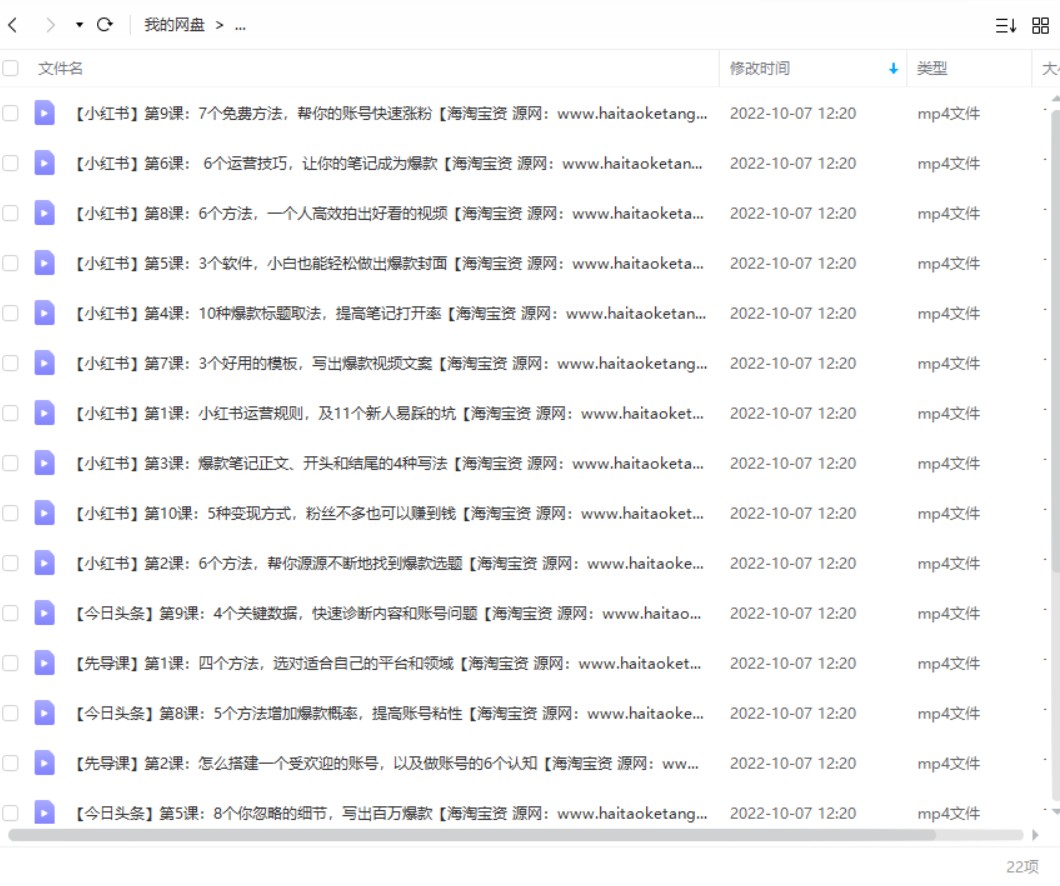Viewport: 1060px width, 886px height.
Task: Click the vertical scrollbar down arrow
Action: click(x=1056, y=810)
